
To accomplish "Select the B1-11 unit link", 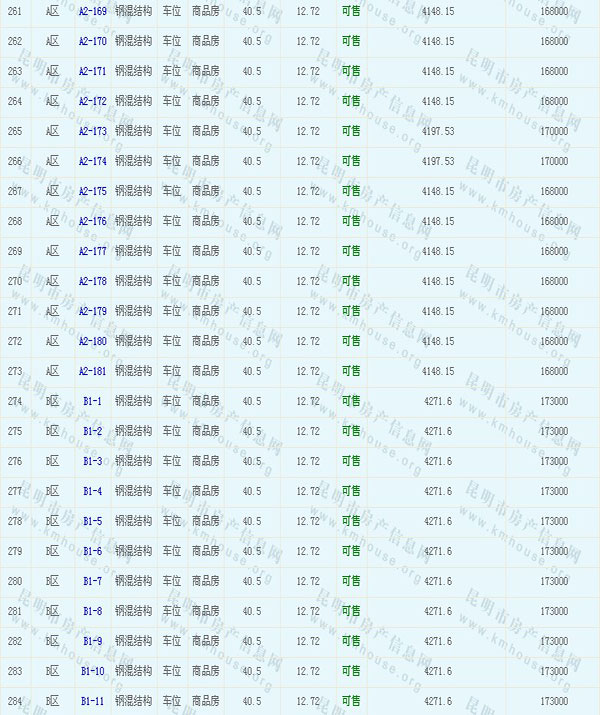I will pyautogui.click(x=92, y=701).
